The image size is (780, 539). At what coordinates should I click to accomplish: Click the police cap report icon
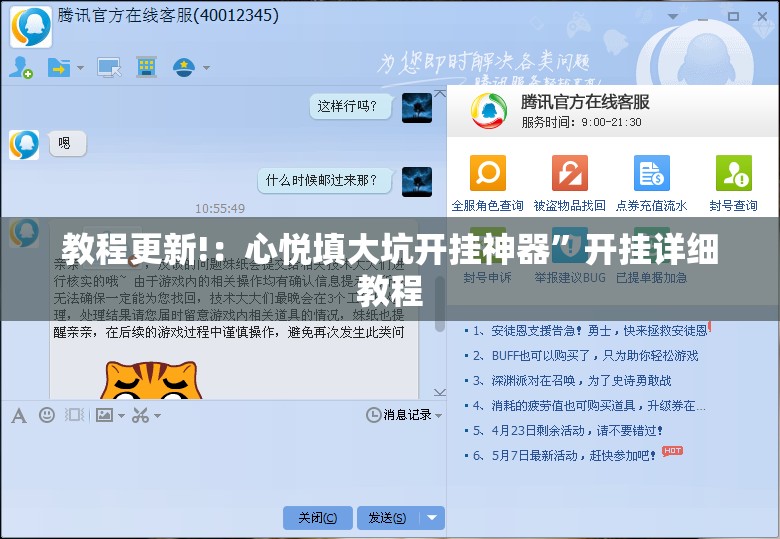(184, 67)
